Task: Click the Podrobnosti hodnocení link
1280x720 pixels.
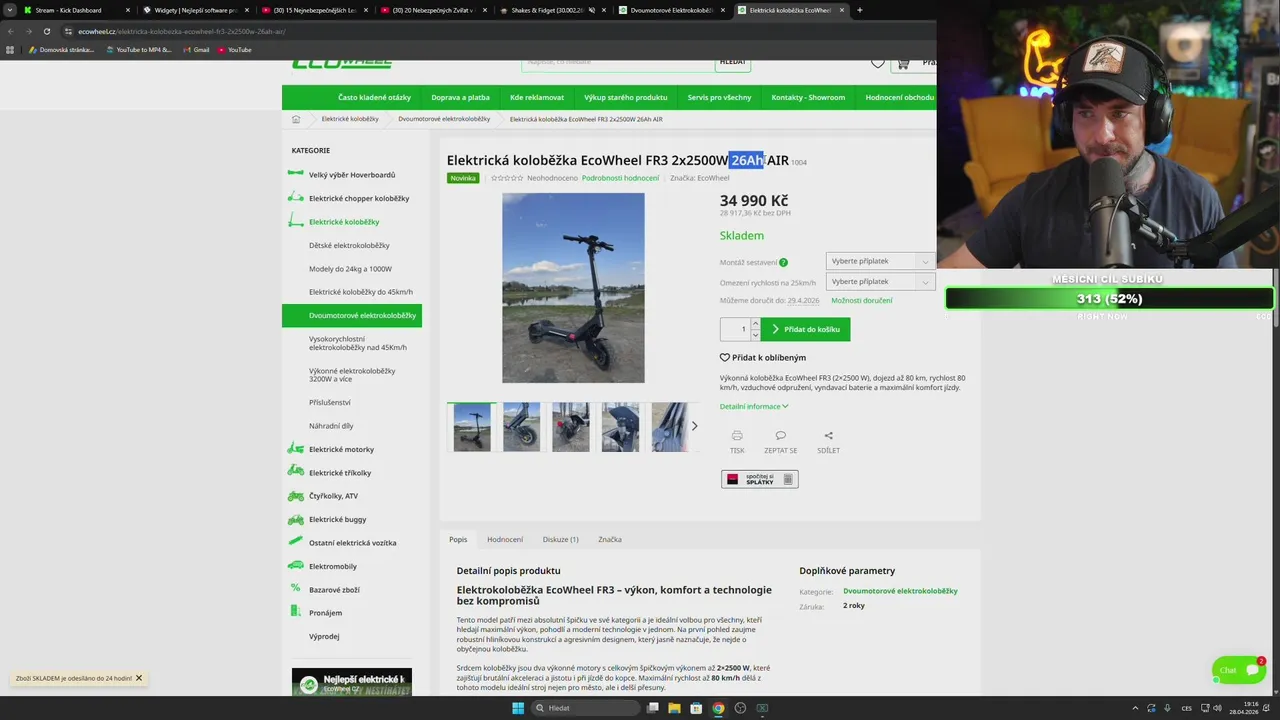Action: [620, 178]
